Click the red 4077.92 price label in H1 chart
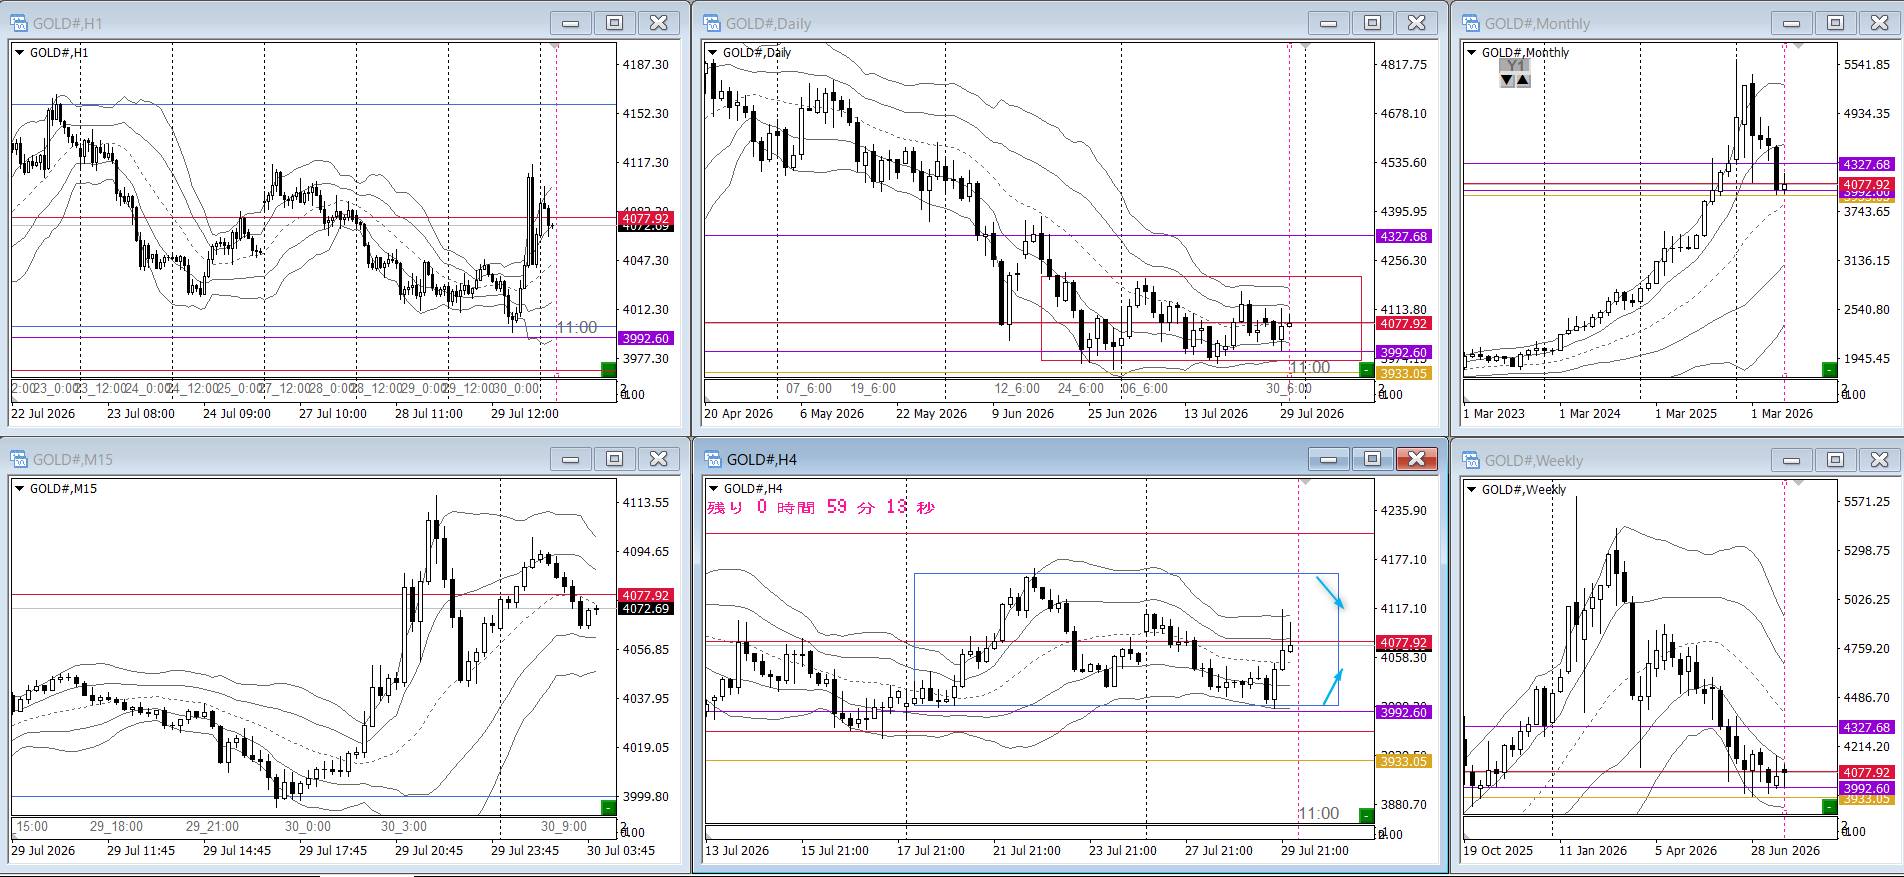 coord(646,218)
